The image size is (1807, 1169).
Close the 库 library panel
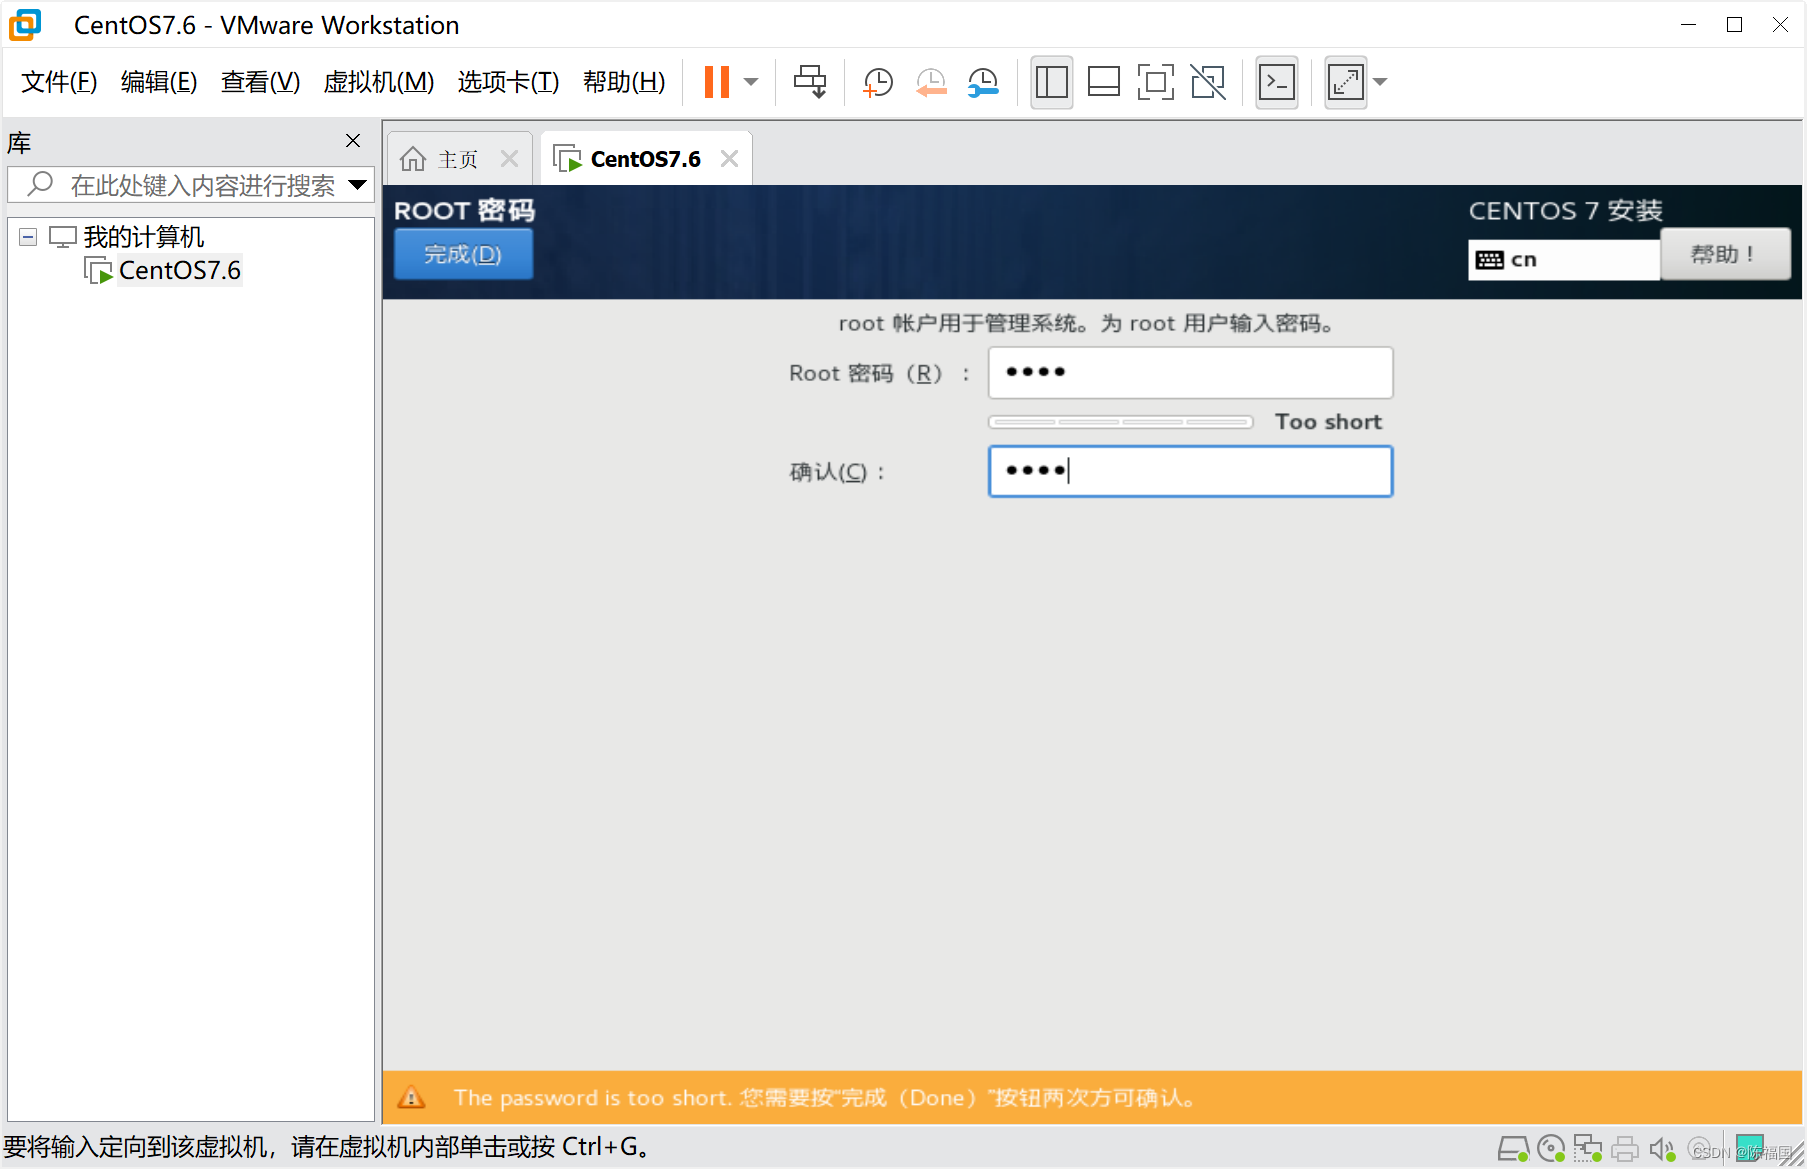(353, 141)
